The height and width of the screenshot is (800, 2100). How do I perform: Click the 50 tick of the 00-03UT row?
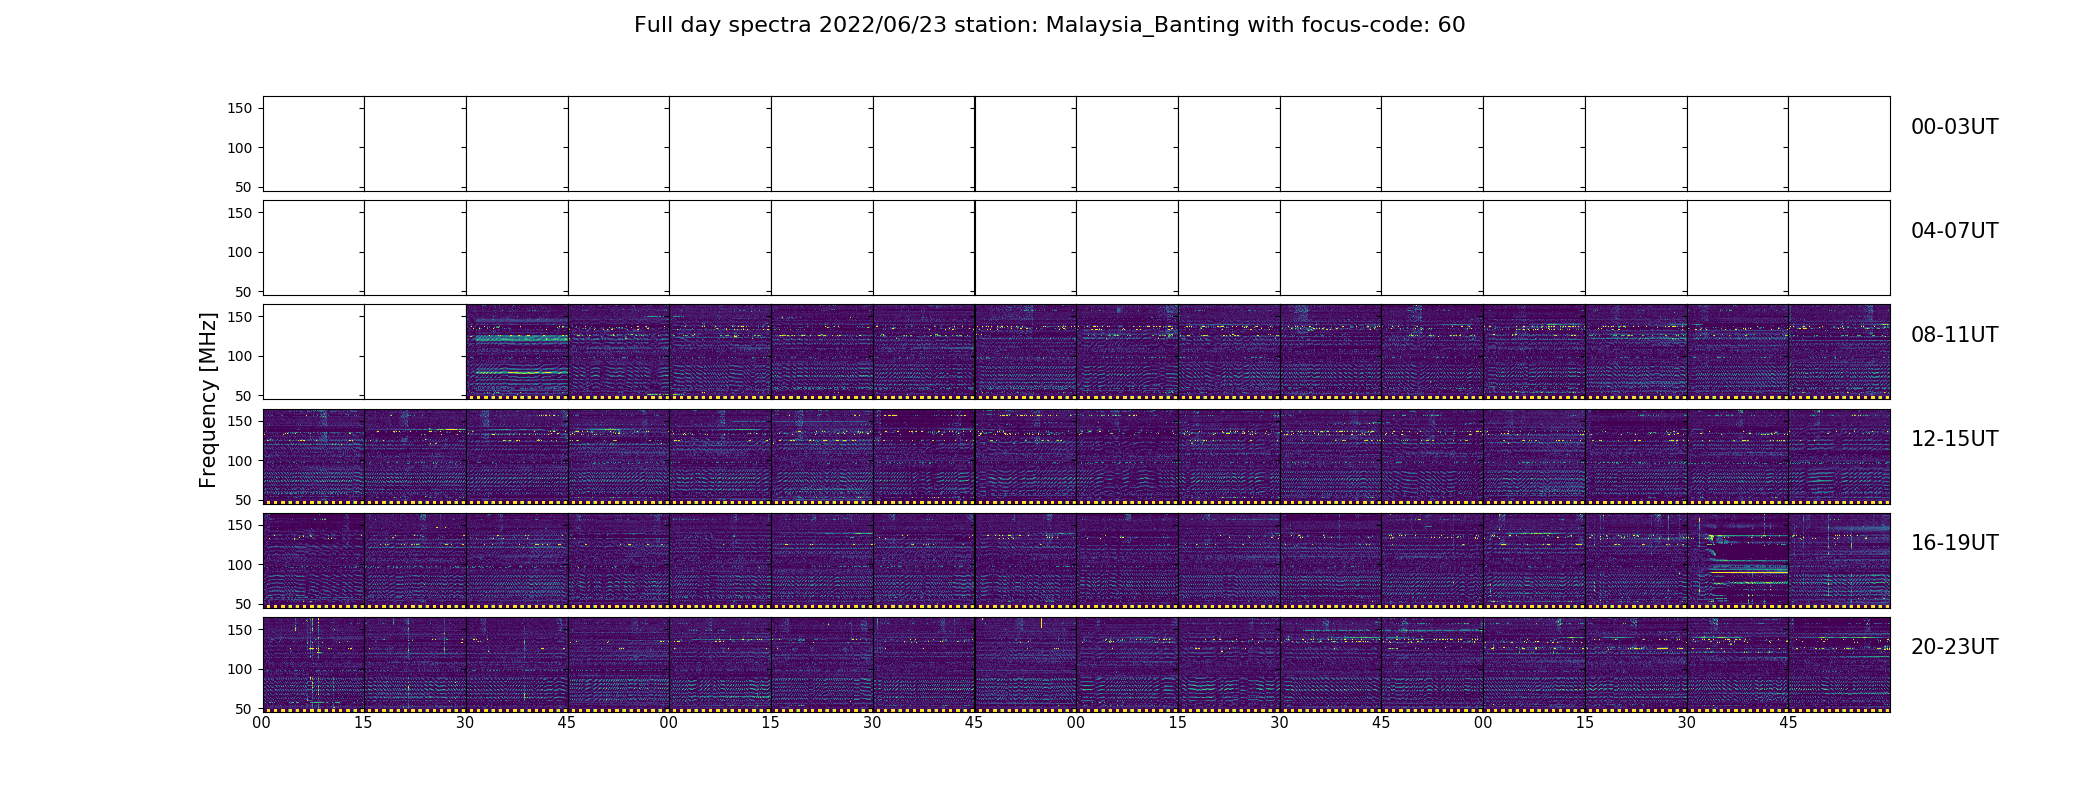click(x=245, y=187)
